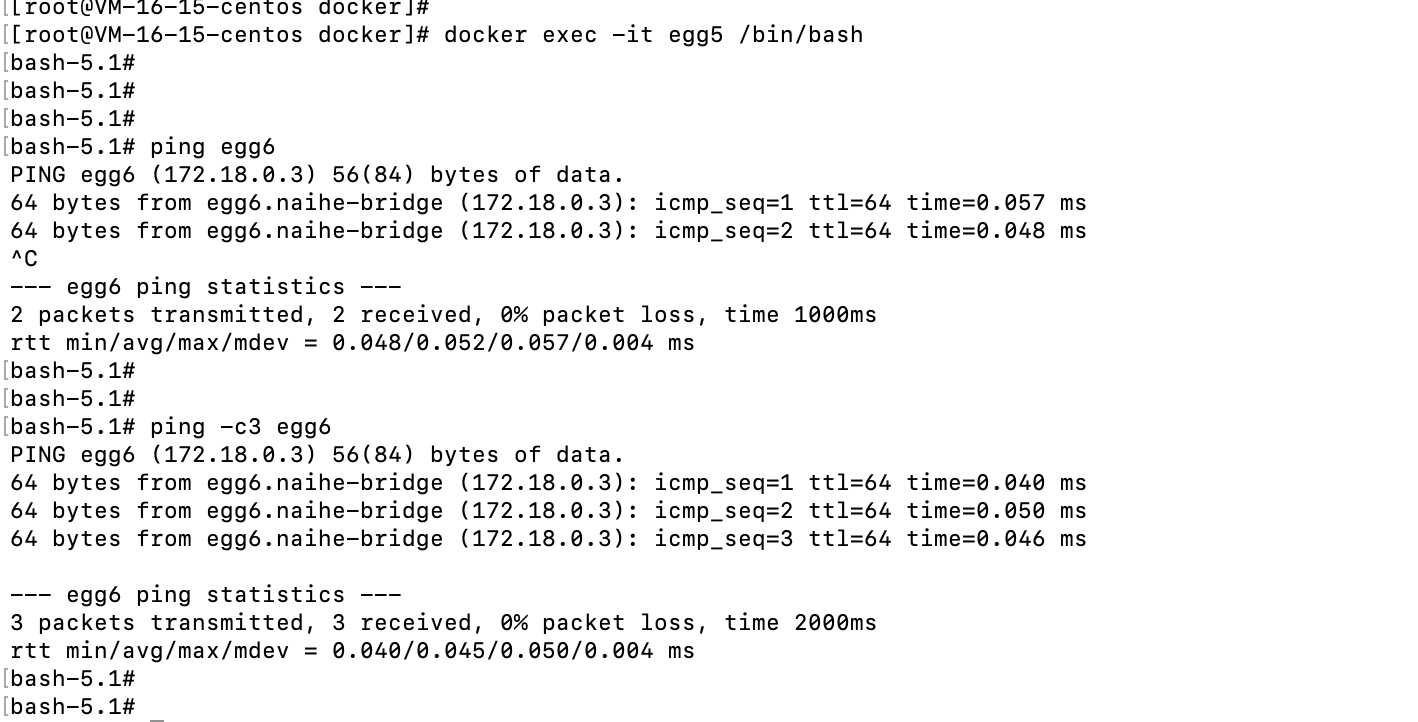Click the rtt line with average 0.052

(352, 343)
